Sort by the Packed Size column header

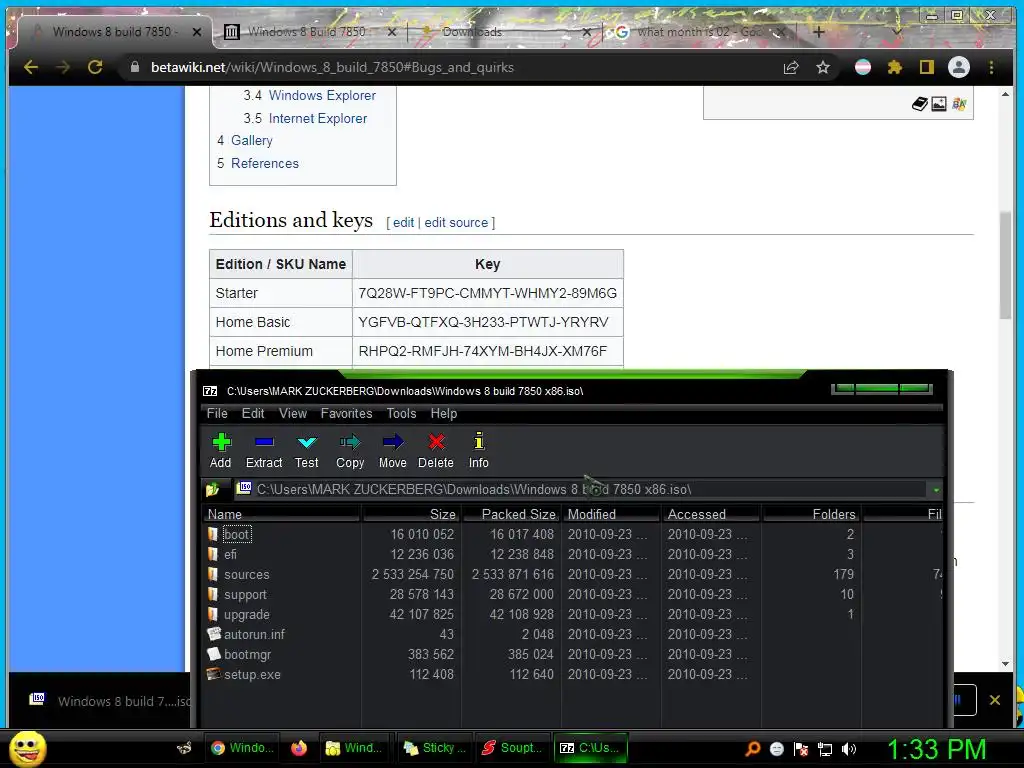[x=511, y=514]
